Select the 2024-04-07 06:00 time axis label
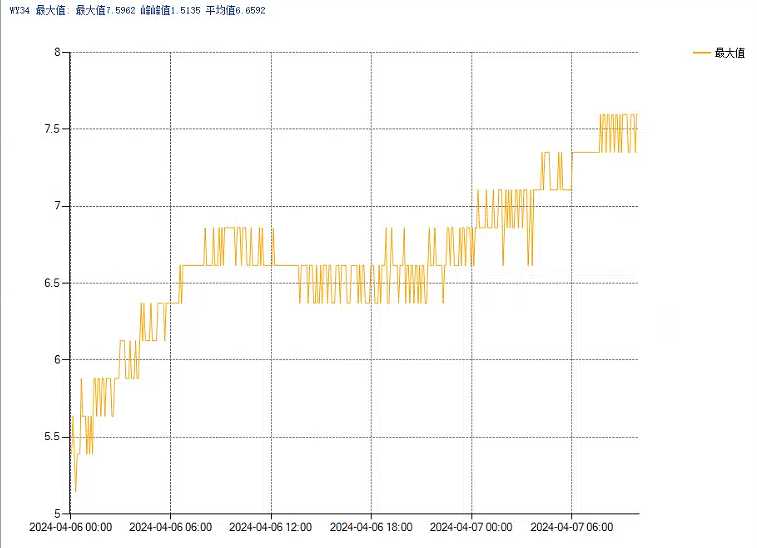Image resolution: width=757 pixels, height=548 pixels. coord(571,526)
